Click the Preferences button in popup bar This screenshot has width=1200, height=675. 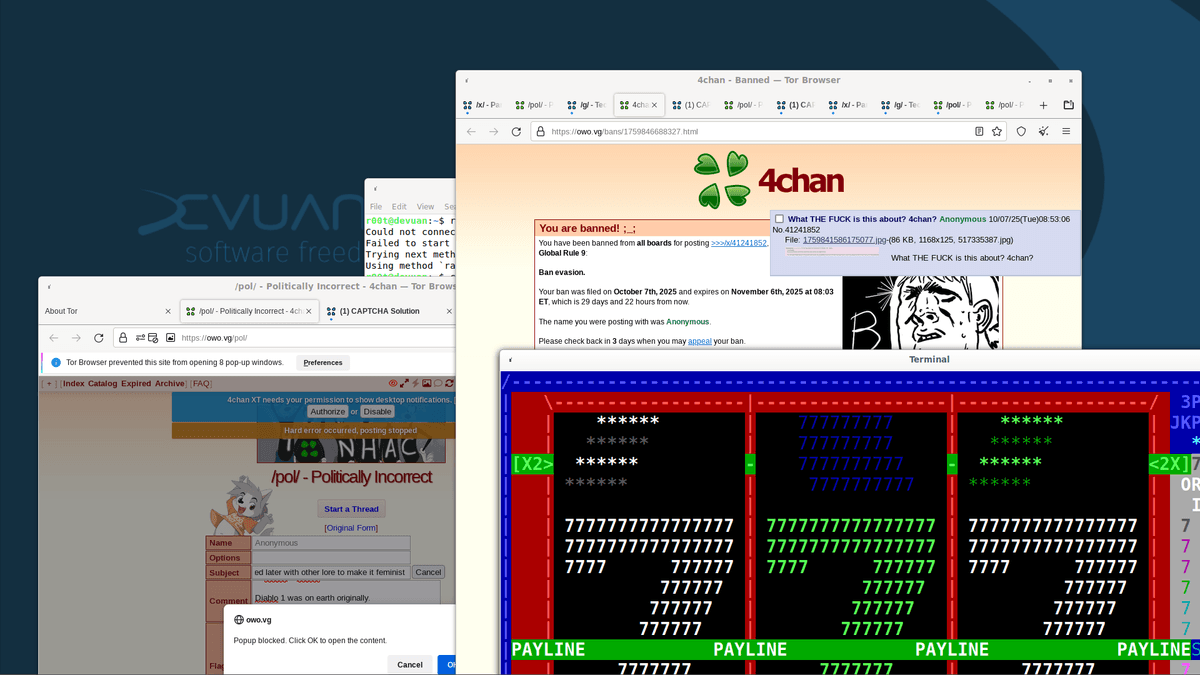click(323, 362)
